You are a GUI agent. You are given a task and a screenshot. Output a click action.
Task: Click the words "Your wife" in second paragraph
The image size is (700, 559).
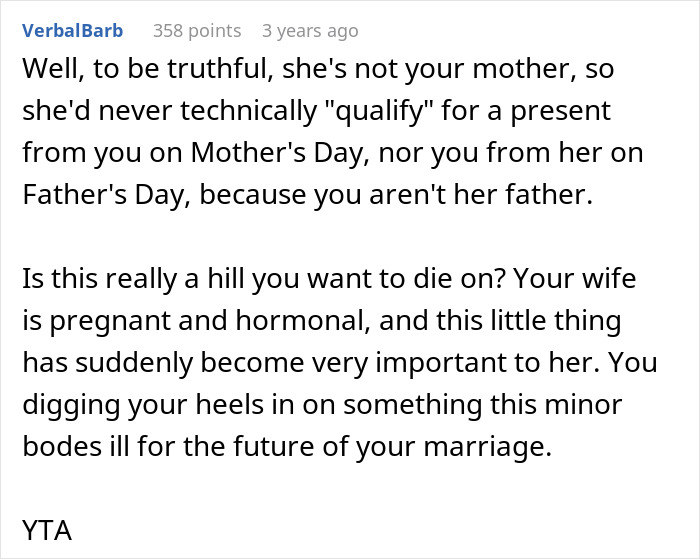pos(575,279)
